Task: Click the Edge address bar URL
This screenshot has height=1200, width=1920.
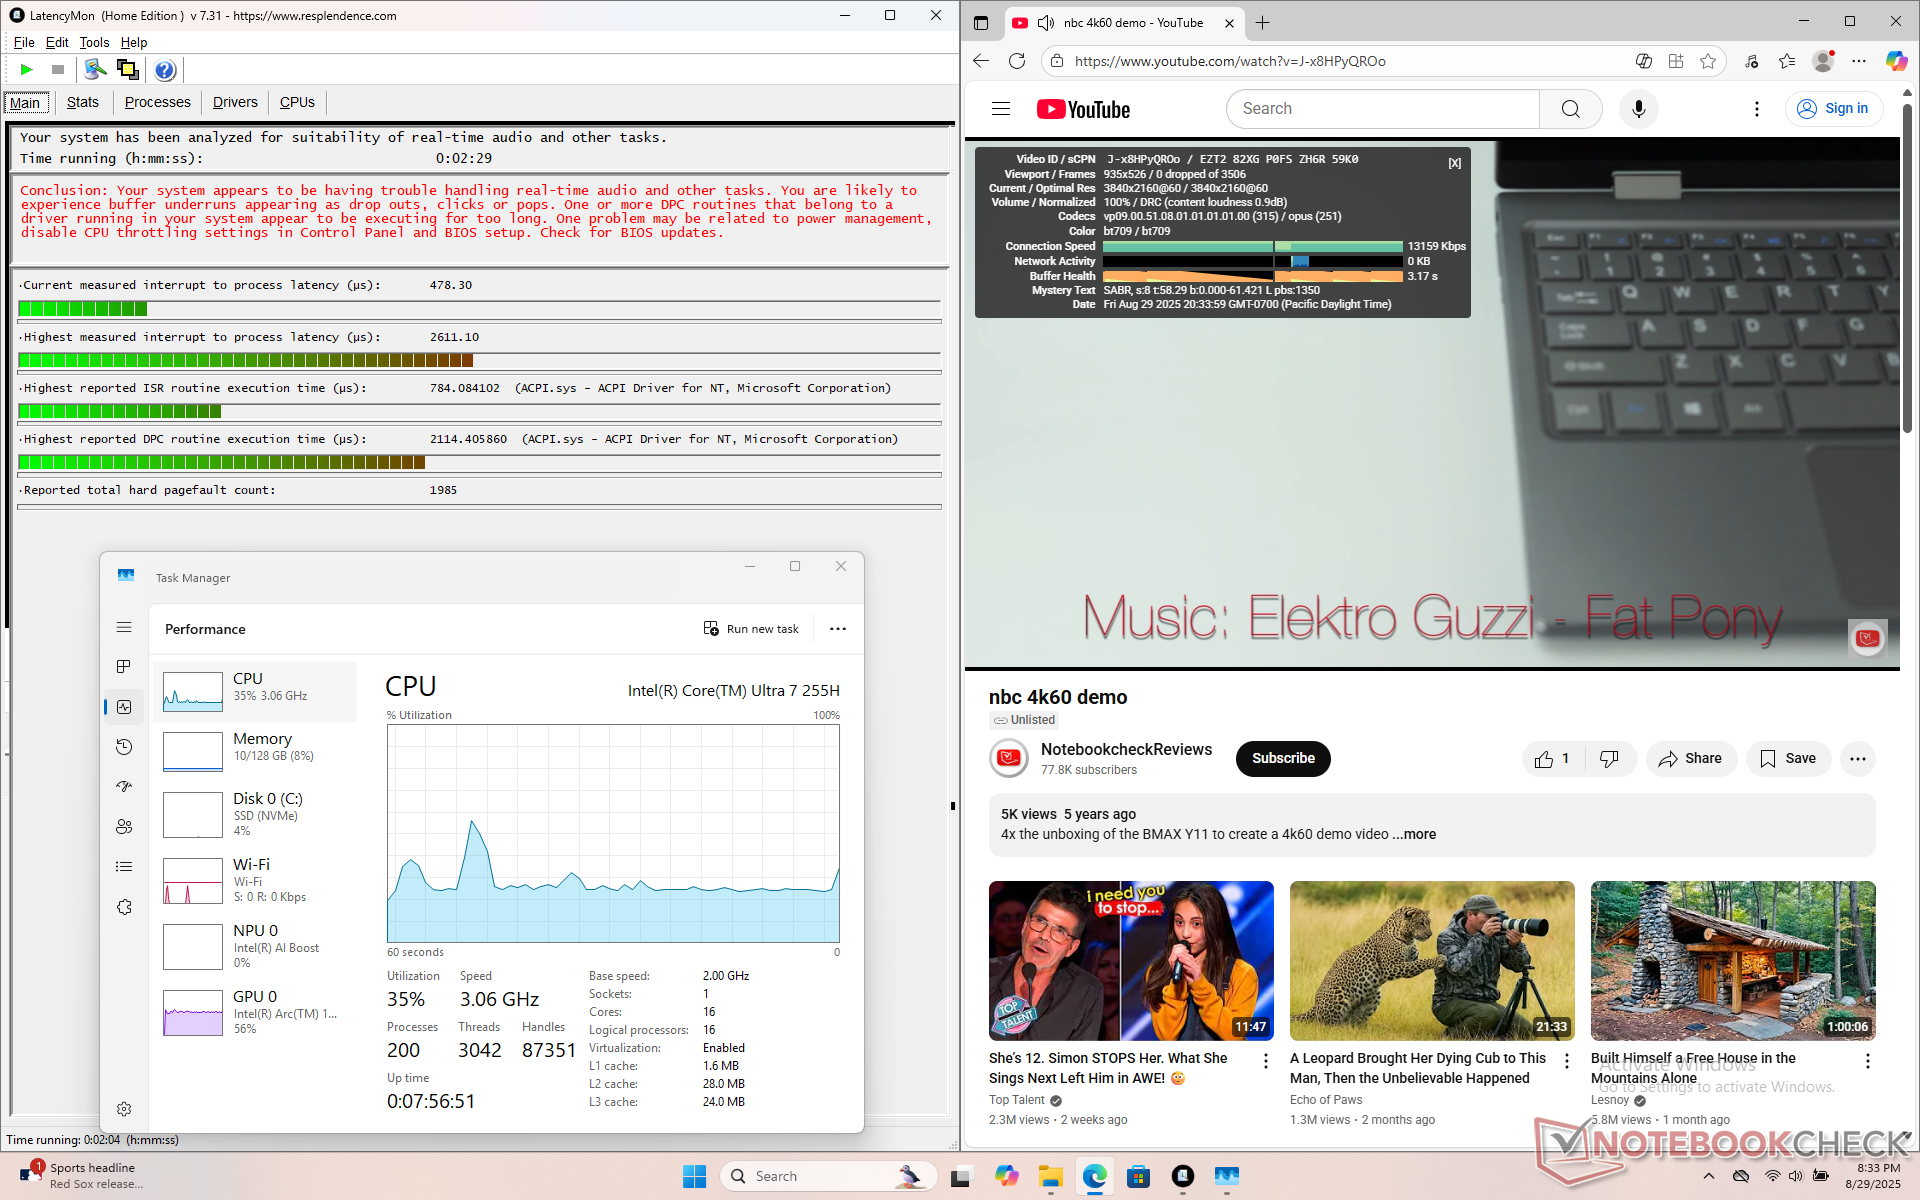Action: [1230, 61]
